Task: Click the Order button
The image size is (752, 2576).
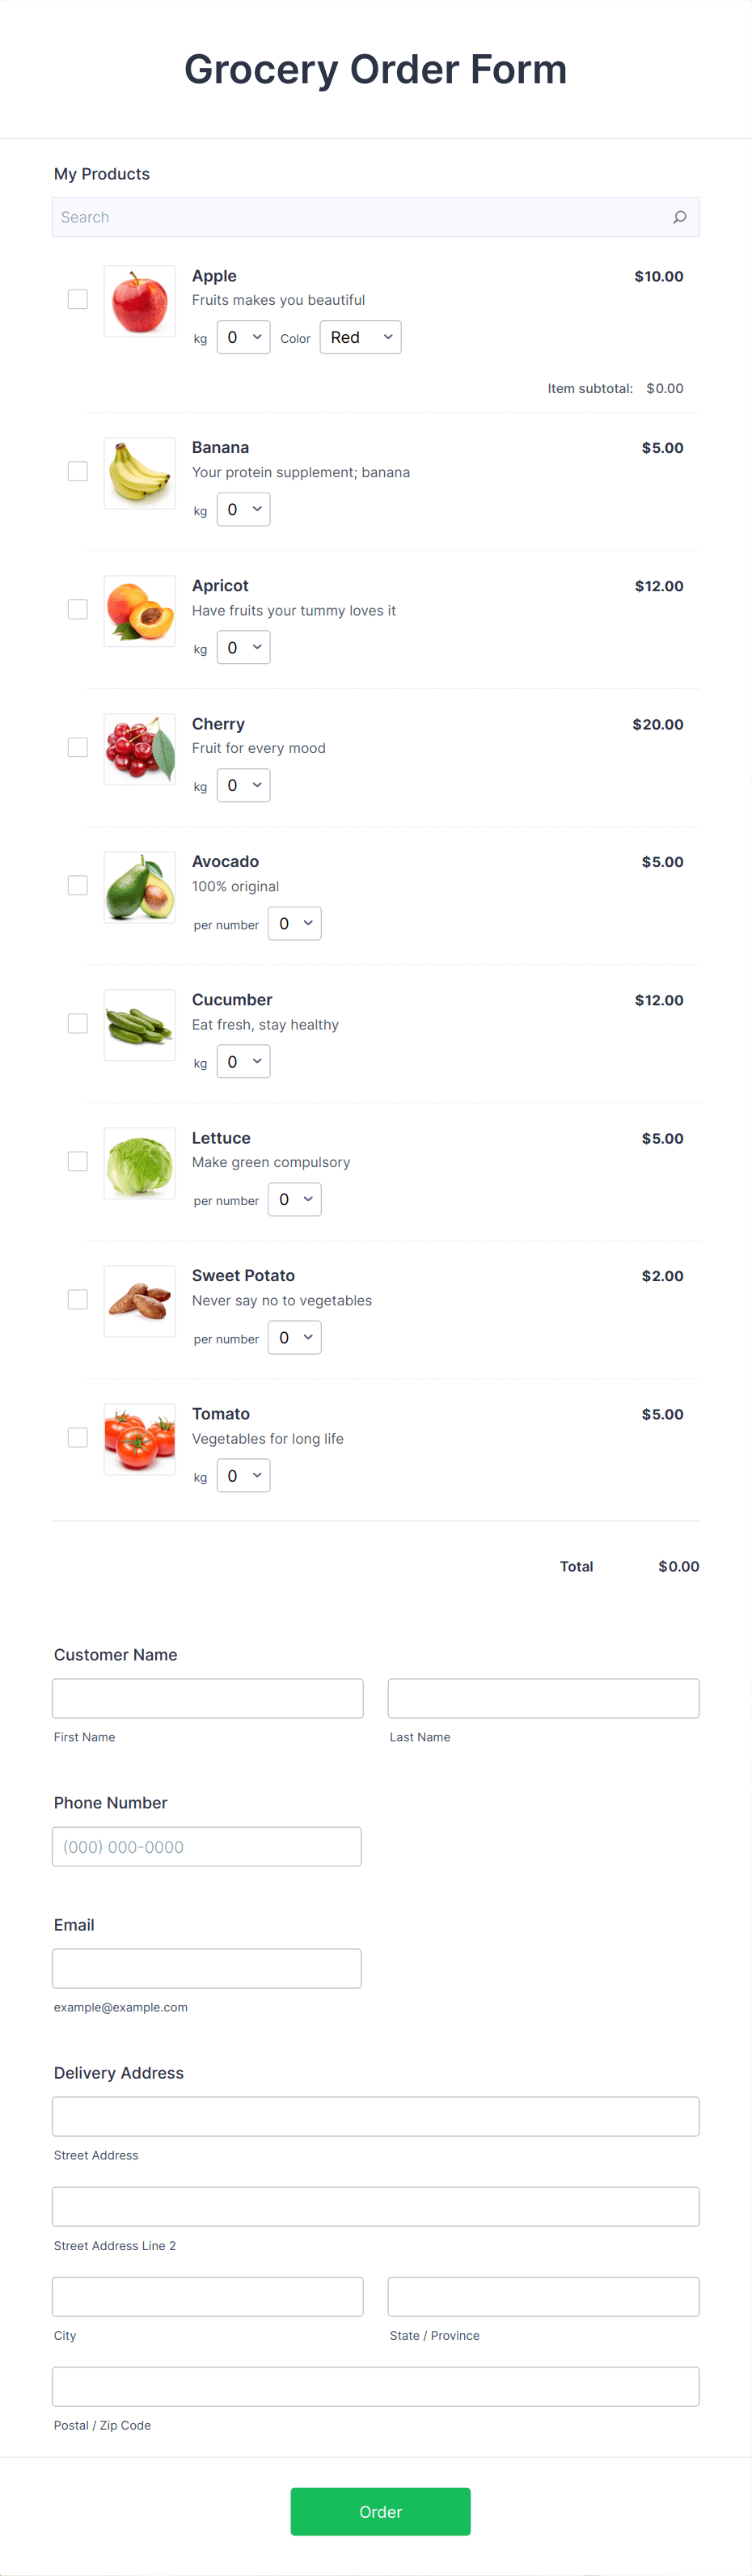Action: (x=380, y=2511)
